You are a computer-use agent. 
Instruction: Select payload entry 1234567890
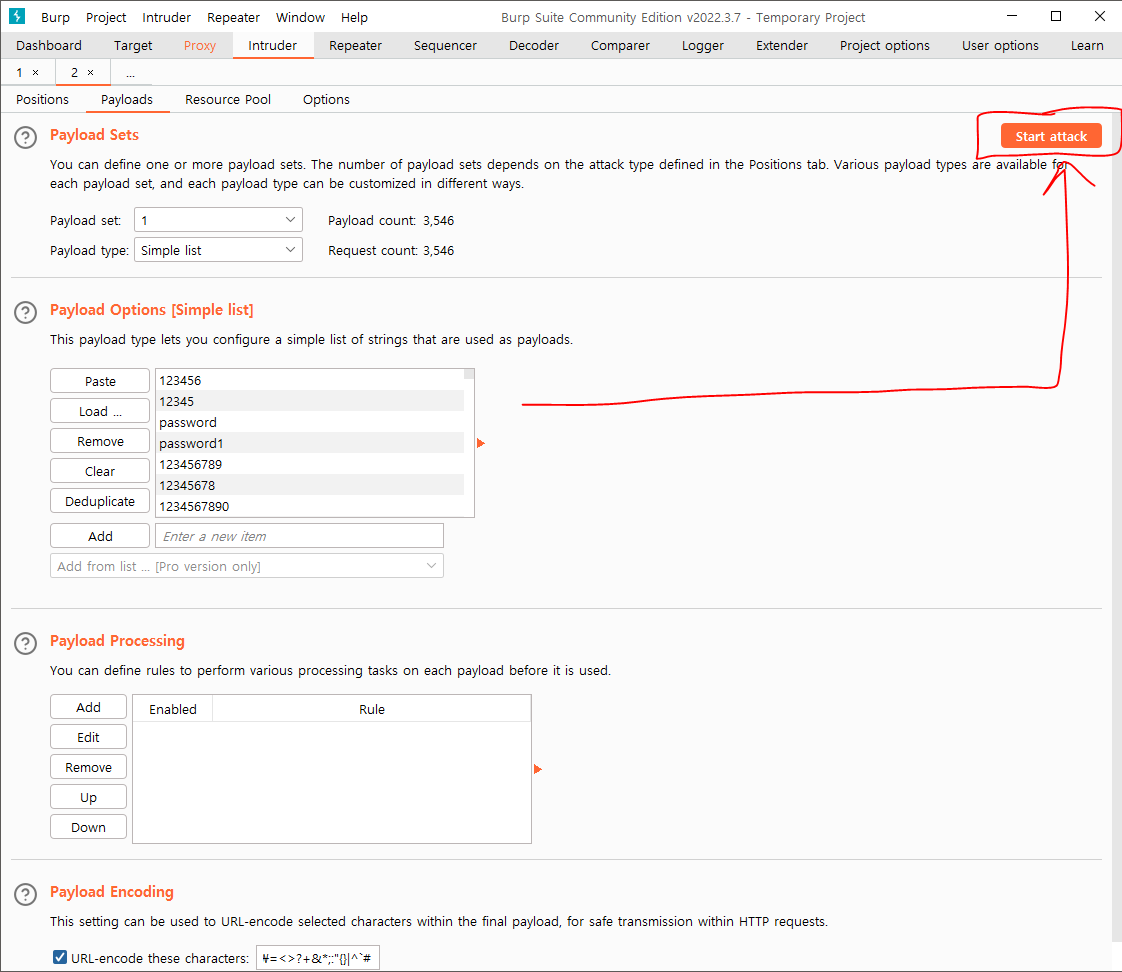[x=310, y=506]
